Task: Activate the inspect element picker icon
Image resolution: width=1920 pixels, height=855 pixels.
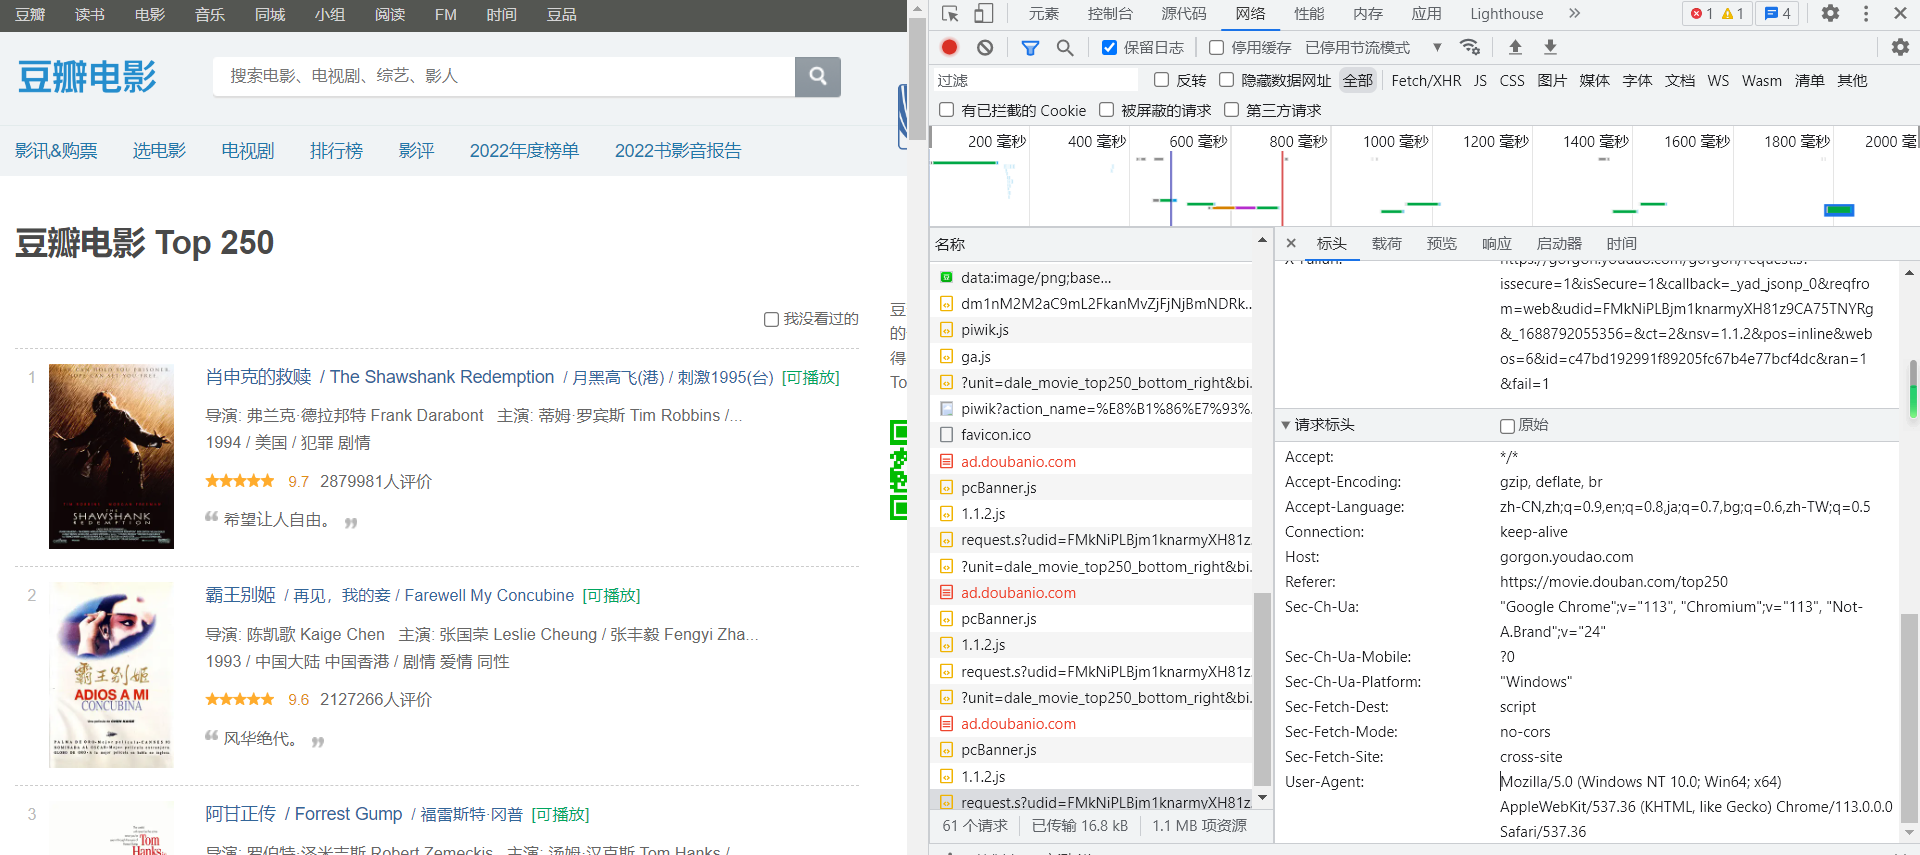Action: pyautogui.click(x=950, y=14)
